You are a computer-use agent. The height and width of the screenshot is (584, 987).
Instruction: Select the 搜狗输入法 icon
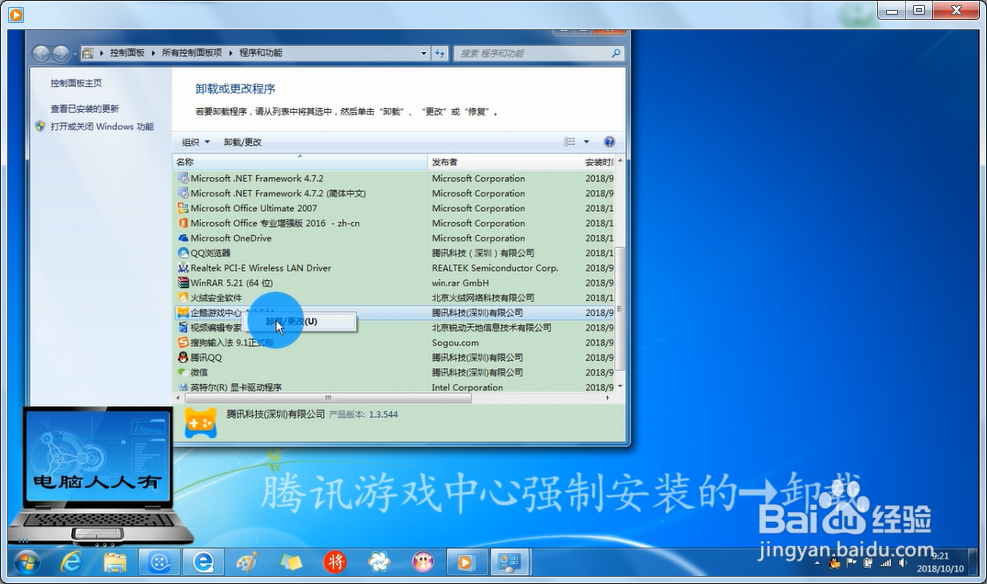(x=183, y=342)
